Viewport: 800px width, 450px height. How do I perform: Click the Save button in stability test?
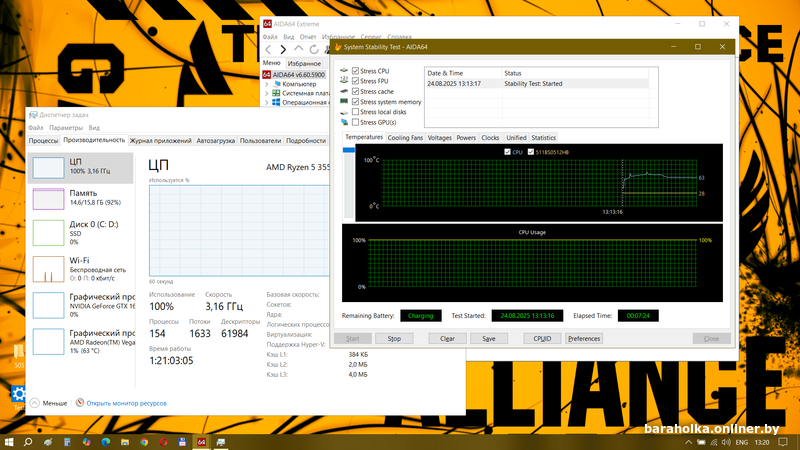click(489, 338)
